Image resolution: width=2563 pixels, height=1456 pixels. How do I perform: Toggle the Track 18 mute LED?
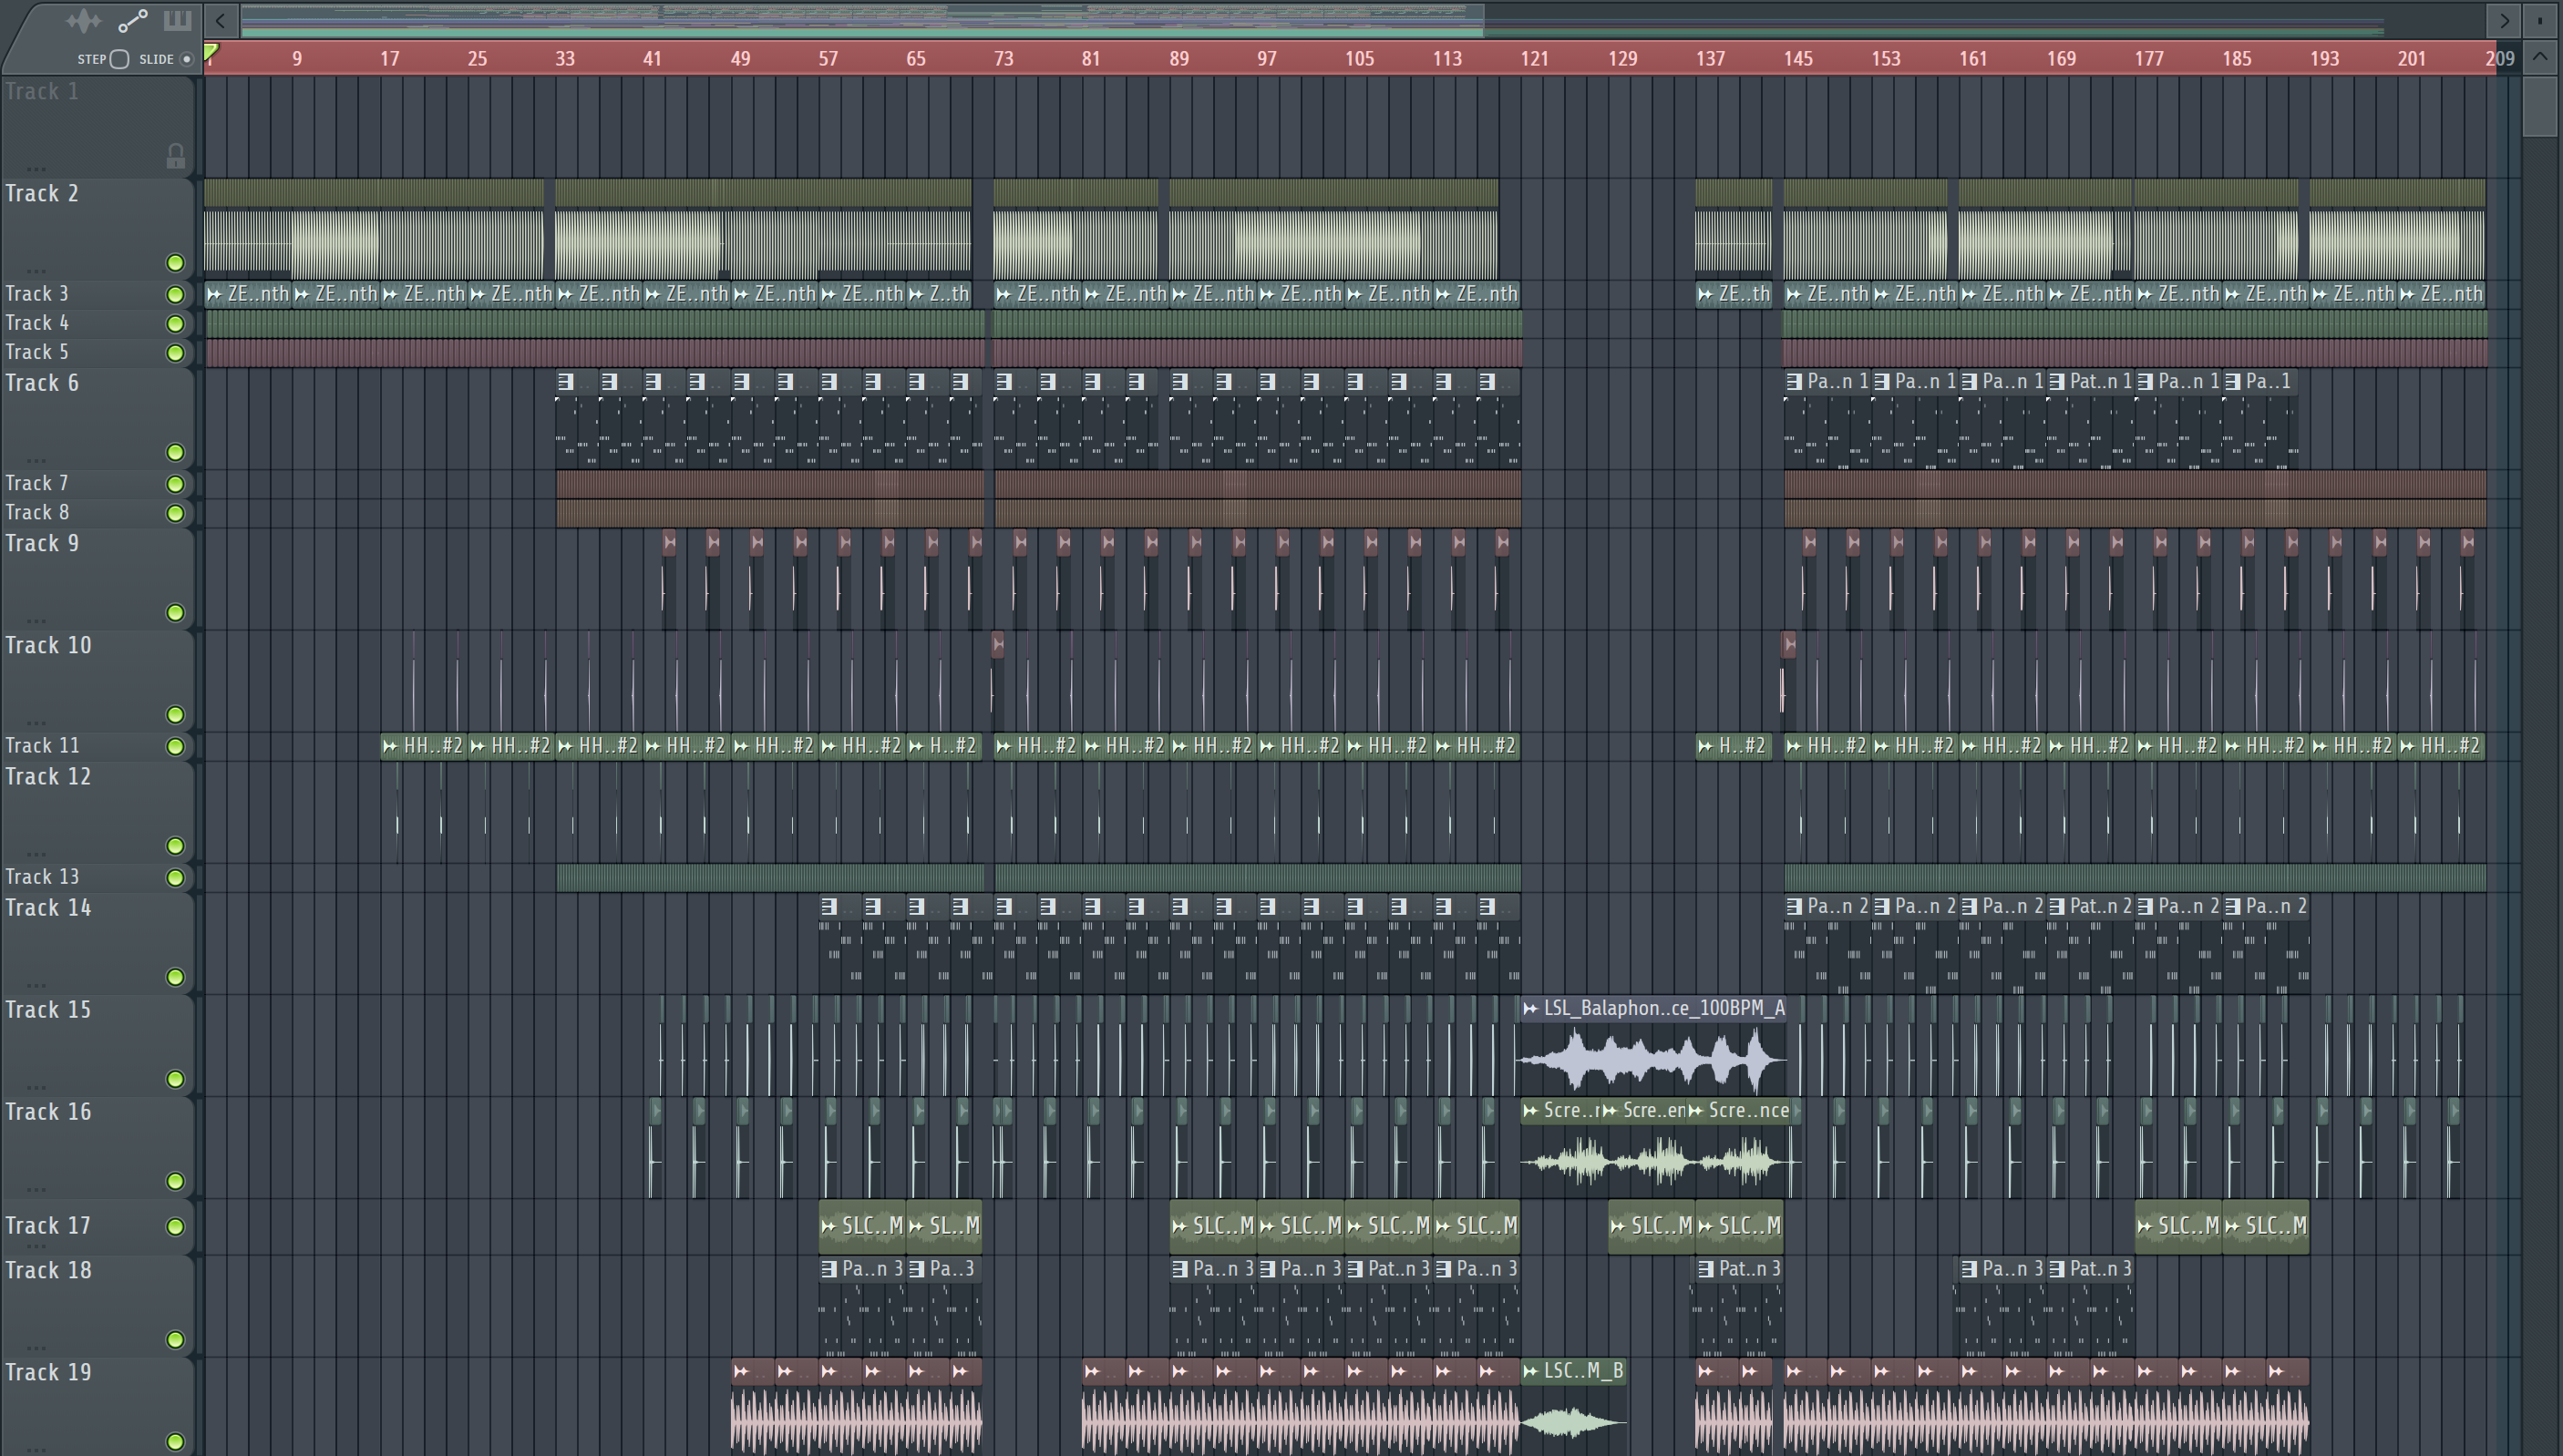175,1340
